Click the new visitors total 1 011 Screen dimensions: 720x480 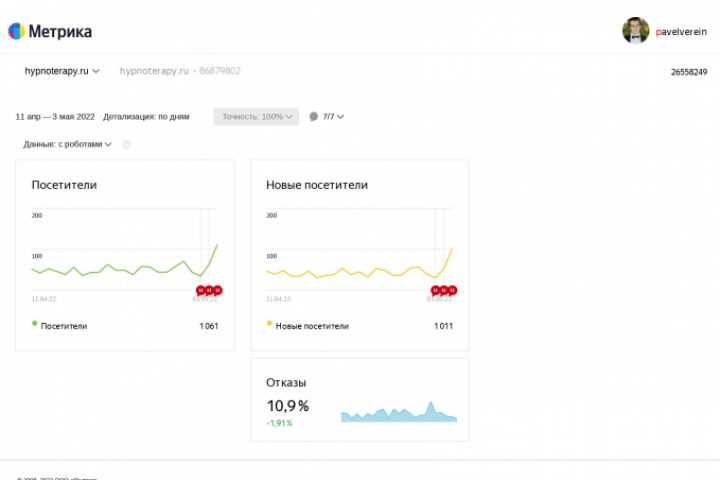point(444,326)
